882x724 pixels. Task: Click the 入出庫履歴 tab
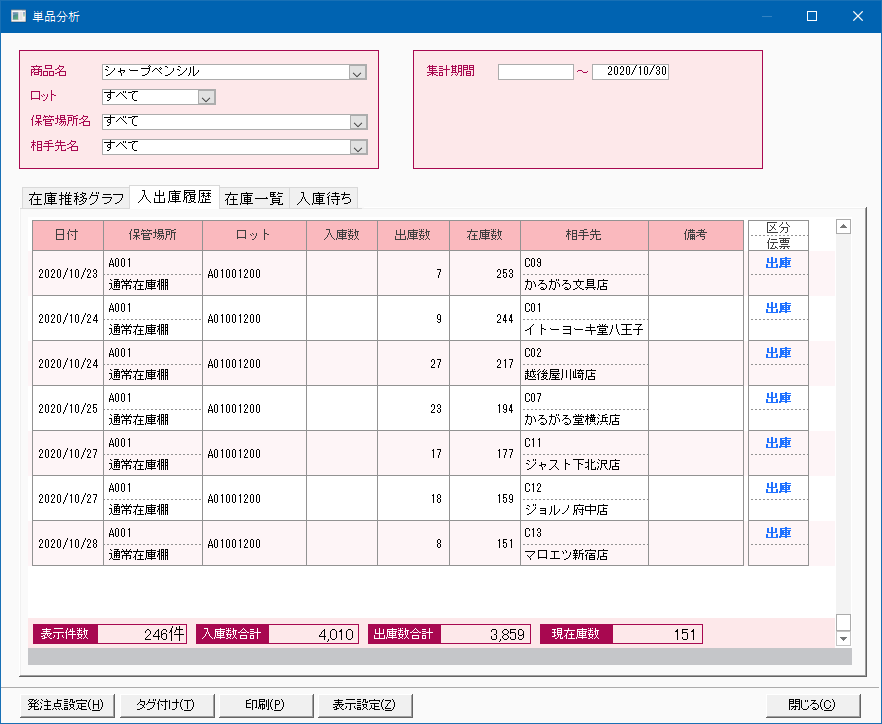coord(174,197)
